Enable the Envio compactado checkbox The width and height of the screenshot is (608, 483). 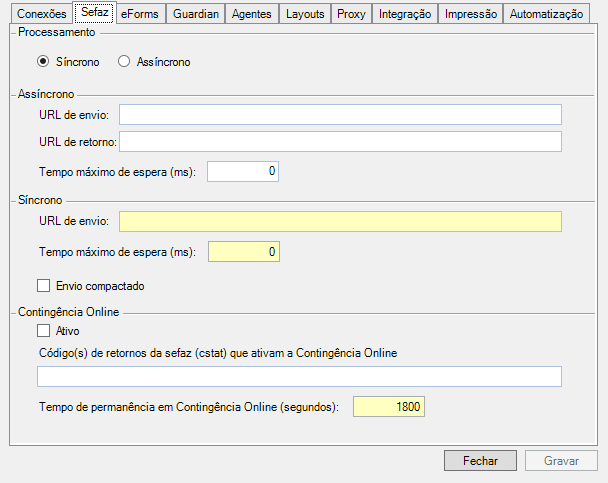tap(44, 286)
